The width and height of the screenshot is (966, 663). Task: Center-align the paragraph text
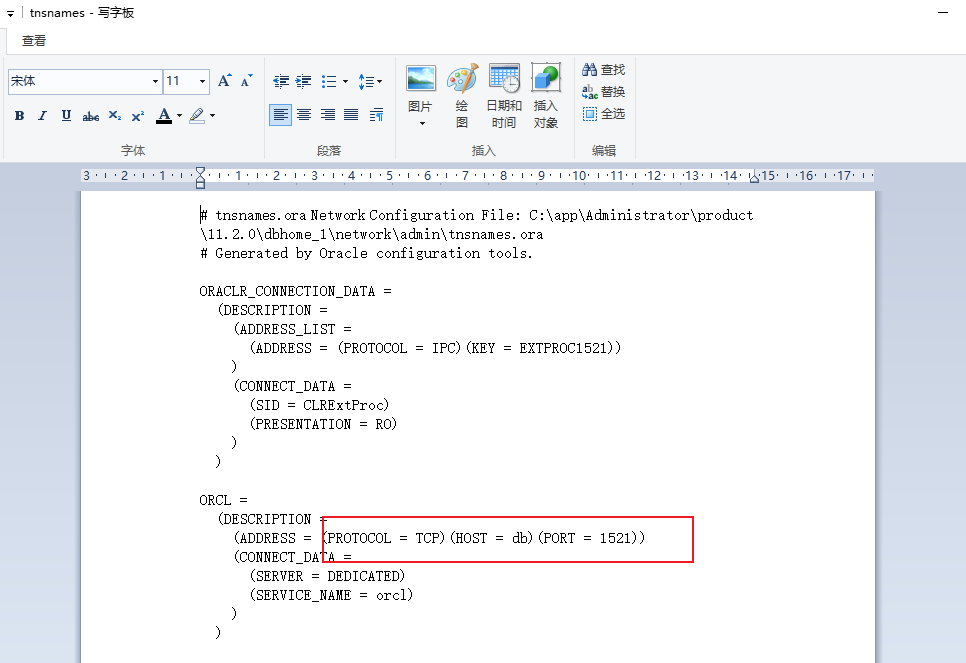(304, 115)
